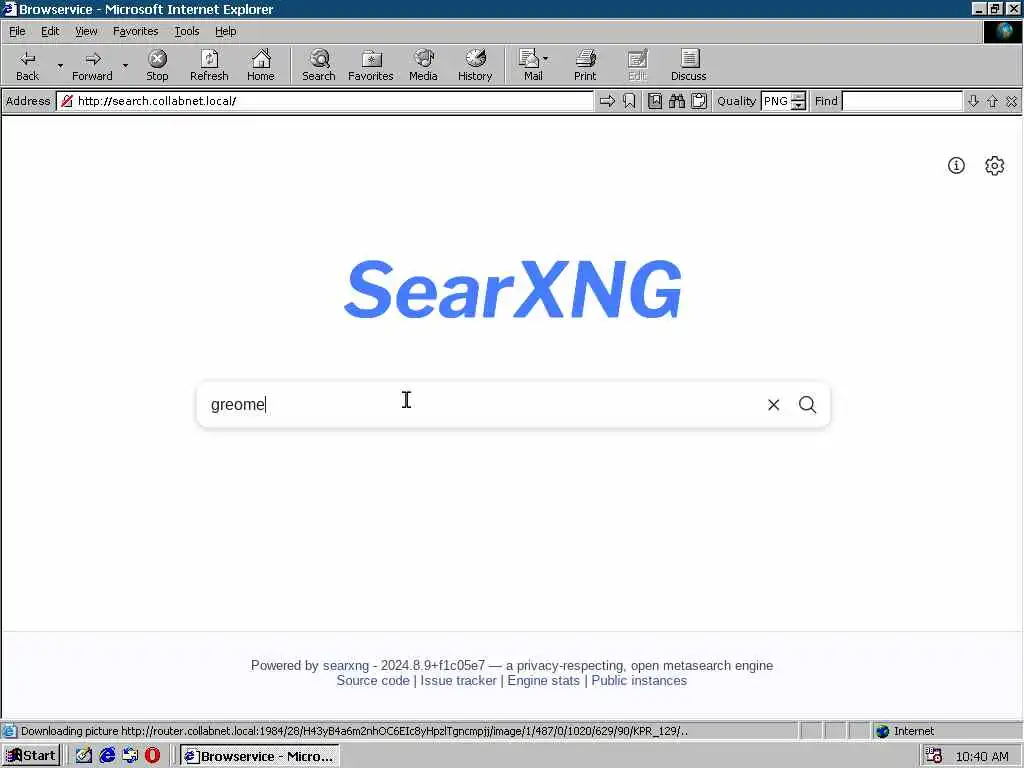Image resolution: width=1024 pixels, height=768 pixels.
Task: Open SearXNG about info icon
Action: (x=956, y=166)
